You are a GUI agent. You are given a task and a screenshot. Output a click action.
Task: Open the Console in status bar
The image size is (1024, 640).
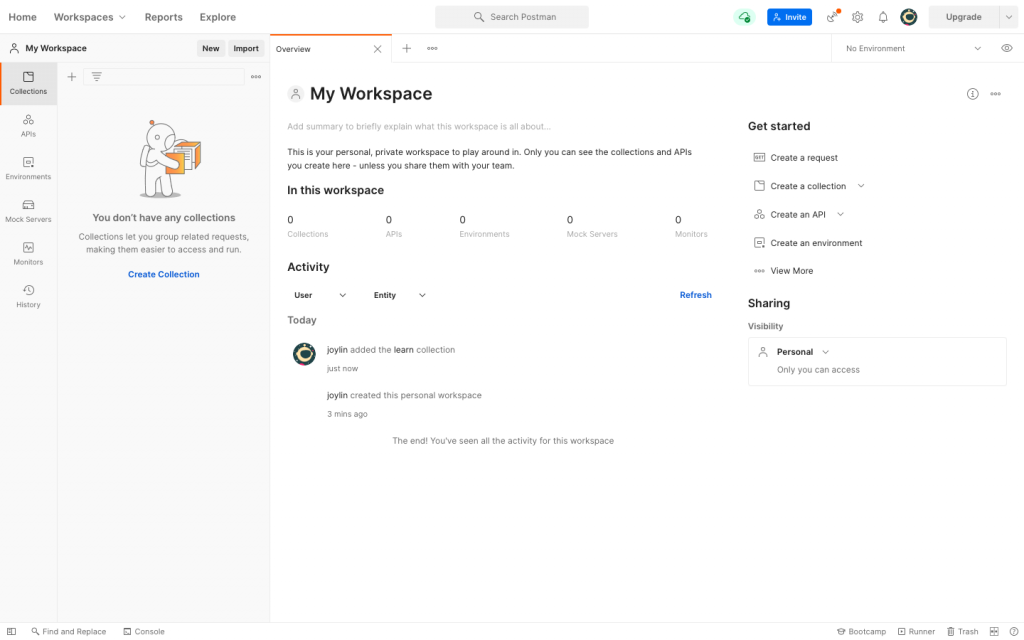[x=144, y=632]
